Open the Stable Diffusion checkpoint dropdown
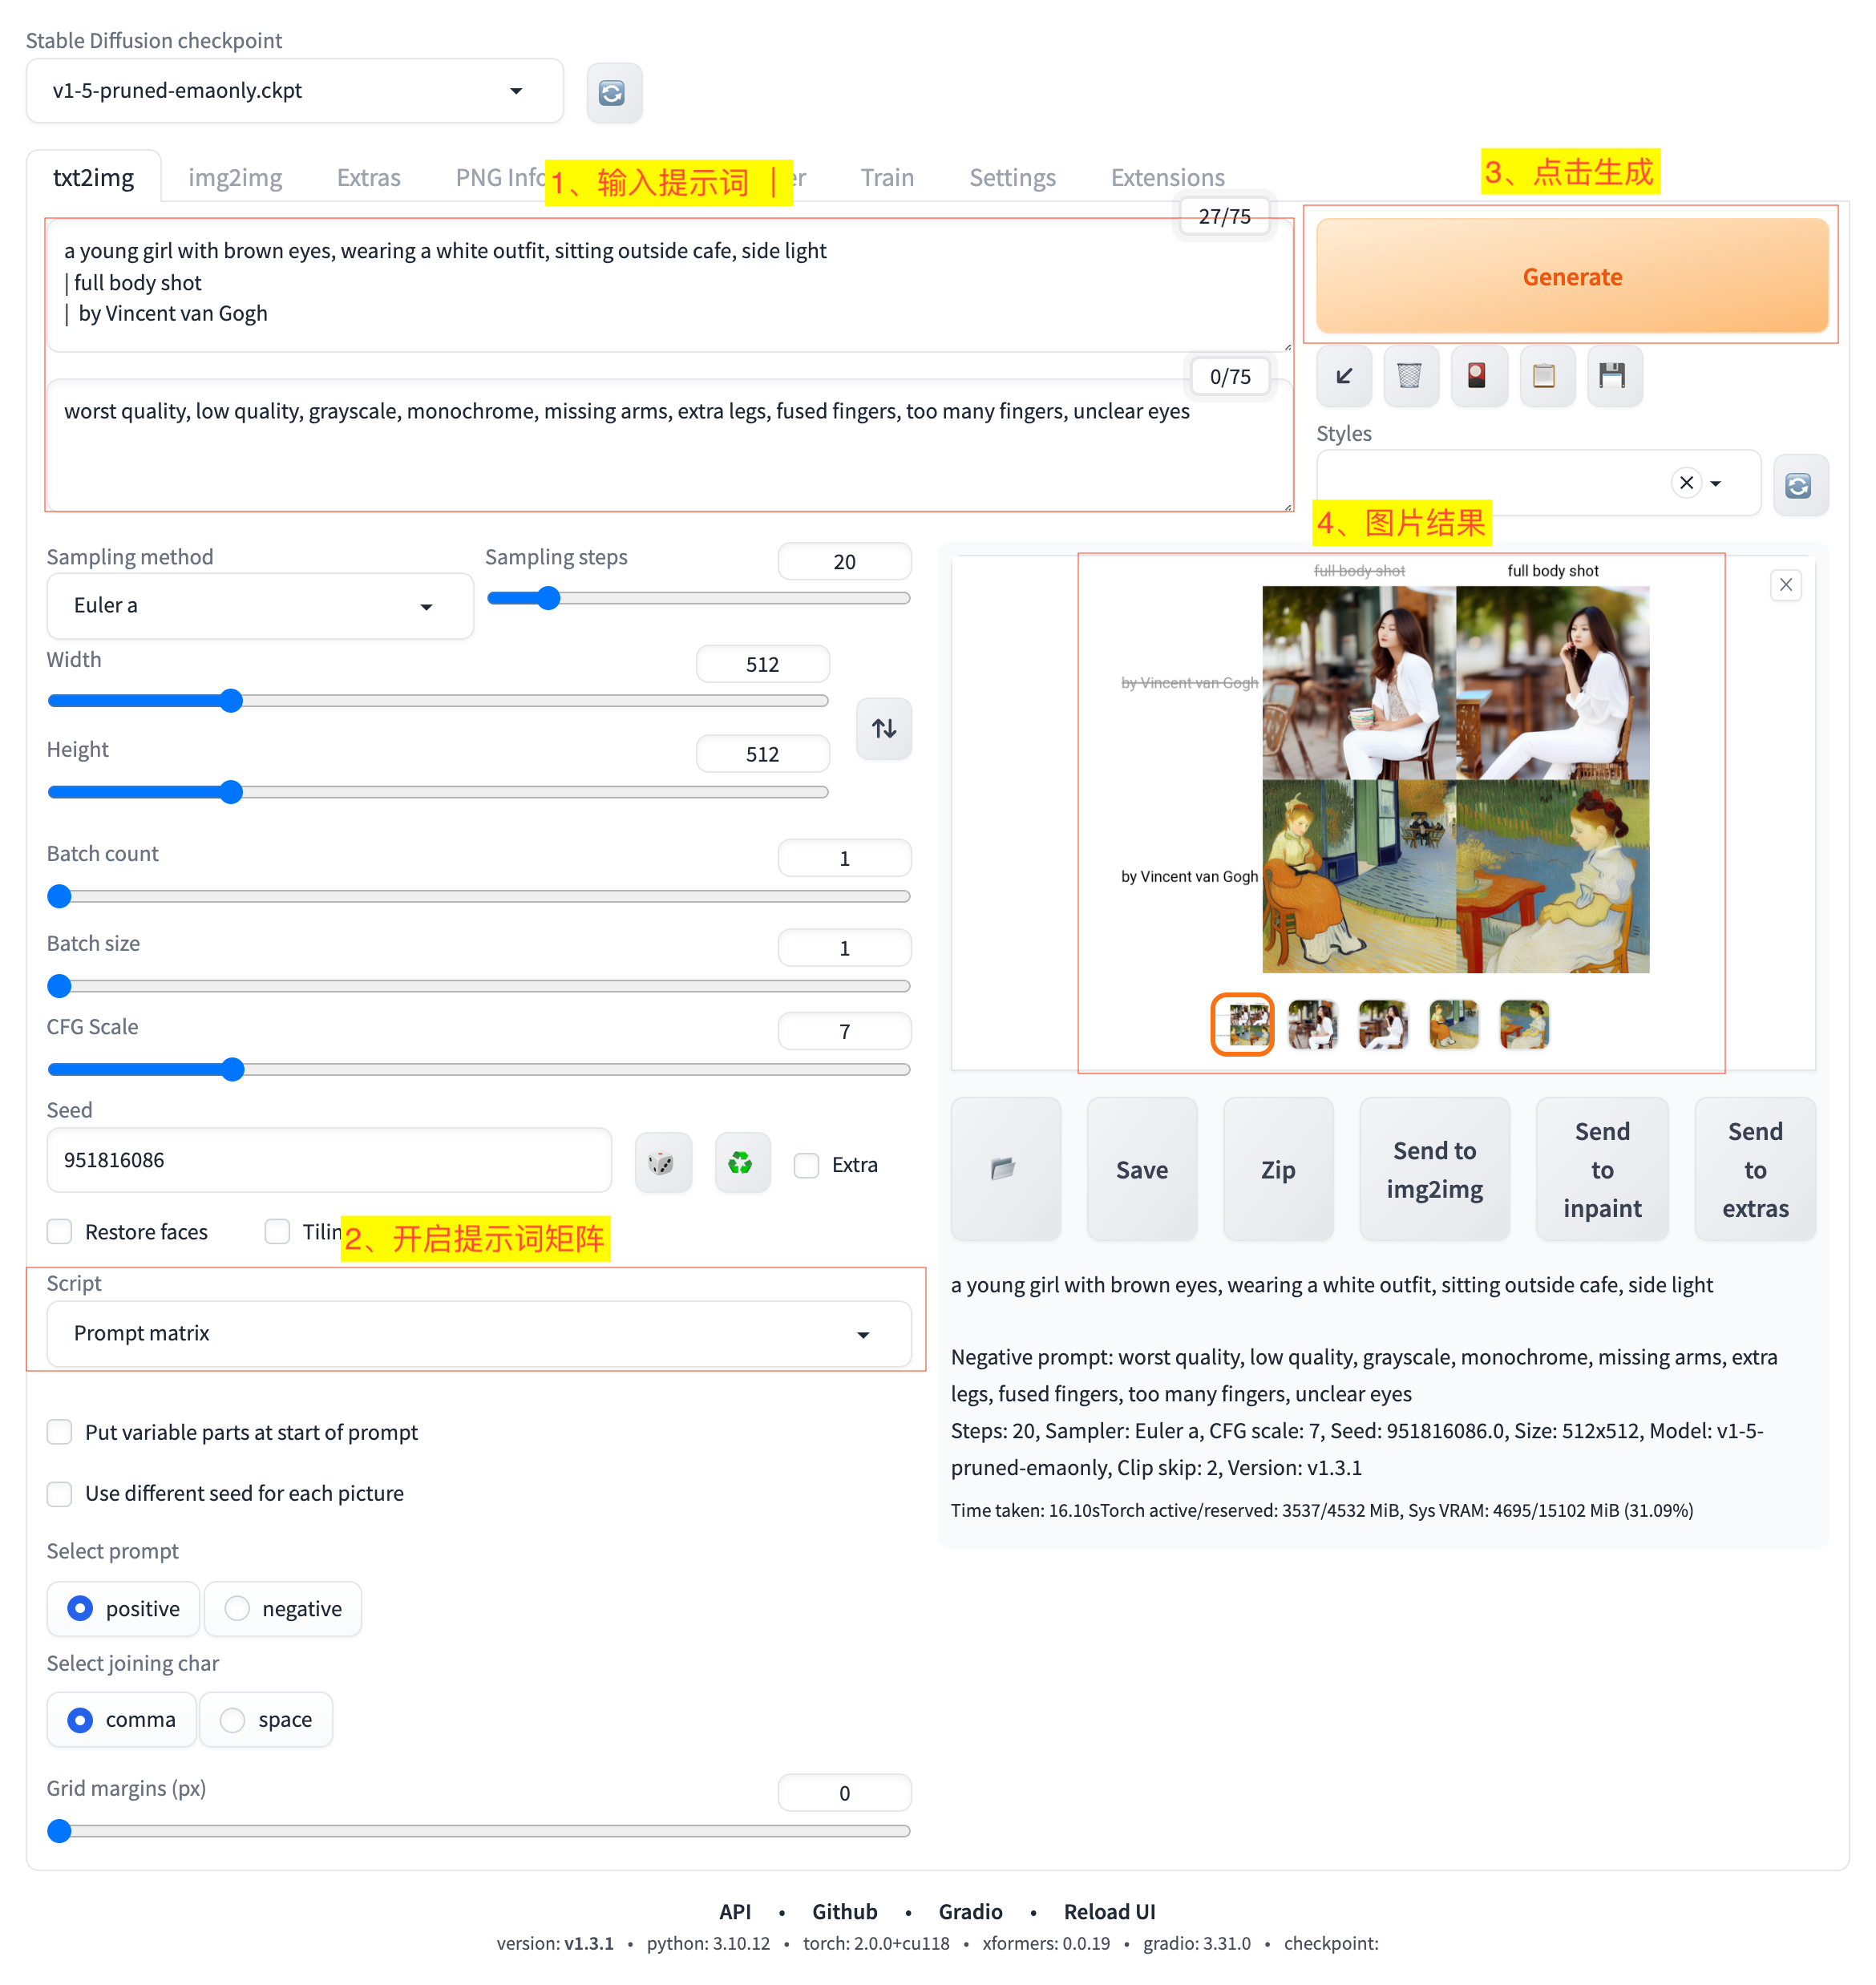Viewport: 1876px width, 1985px height. (x=294, y=91)
